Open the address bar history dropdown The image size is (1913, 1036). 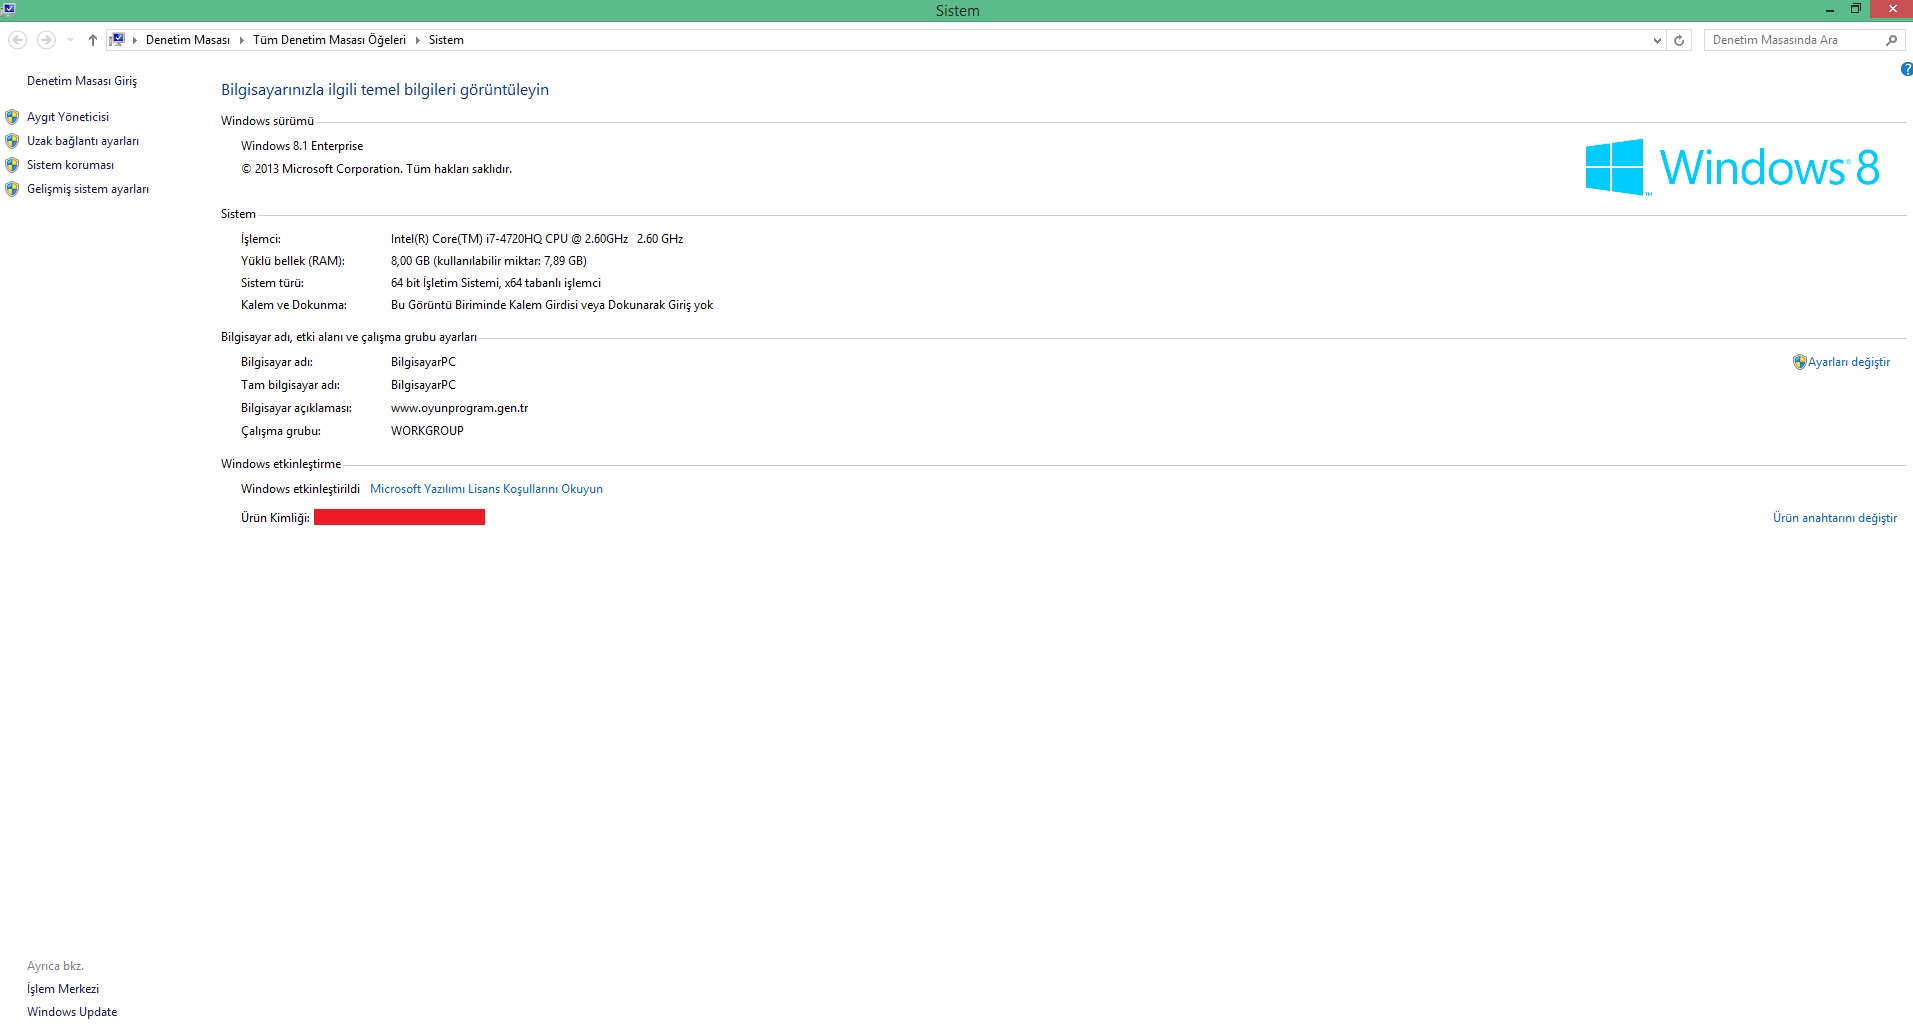1657,40
